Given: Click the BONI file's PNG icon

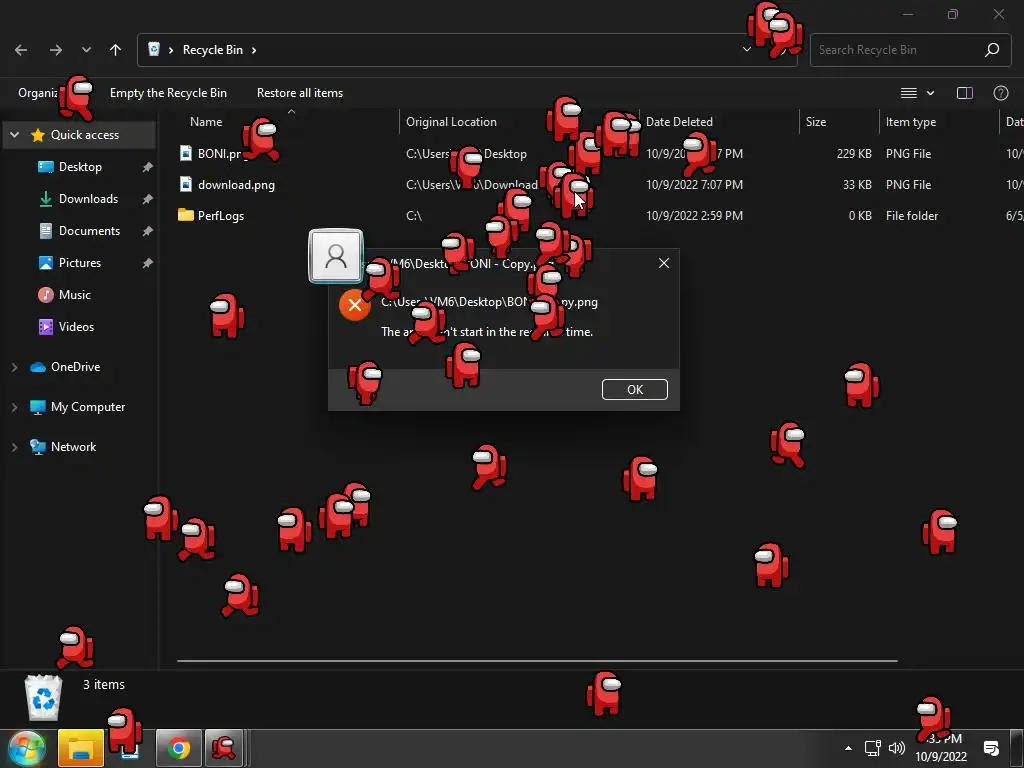Looking at the screenshot, I should tap(186, 153).
